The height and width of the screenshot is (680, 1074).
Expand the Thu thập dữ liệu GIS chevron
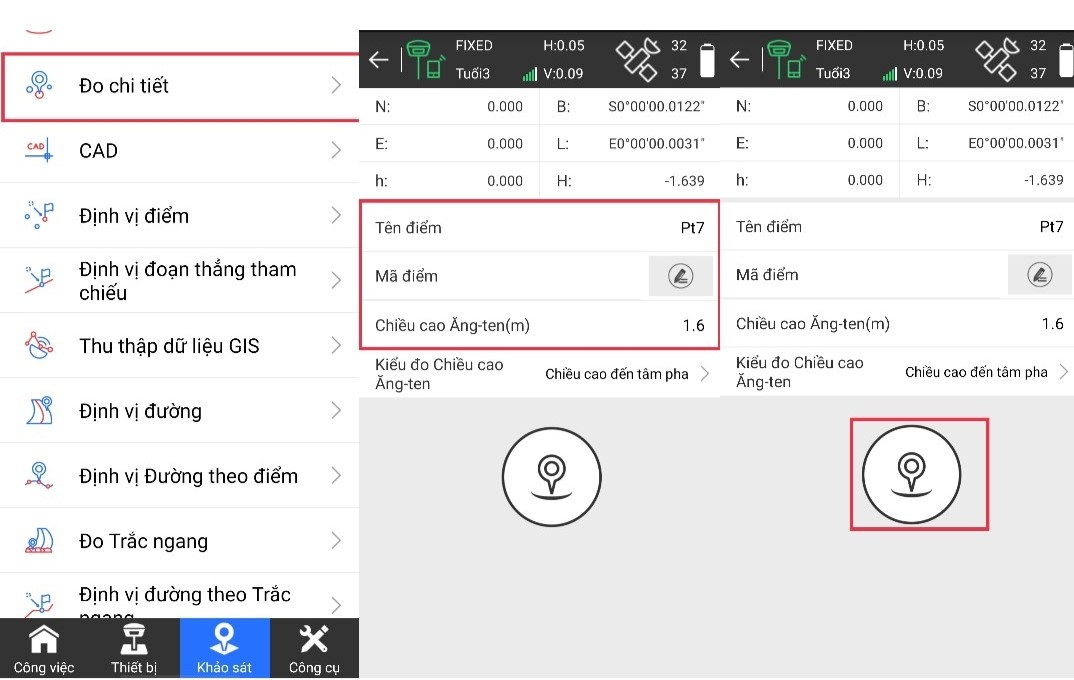pyautogui.click(x=336, y=346)
